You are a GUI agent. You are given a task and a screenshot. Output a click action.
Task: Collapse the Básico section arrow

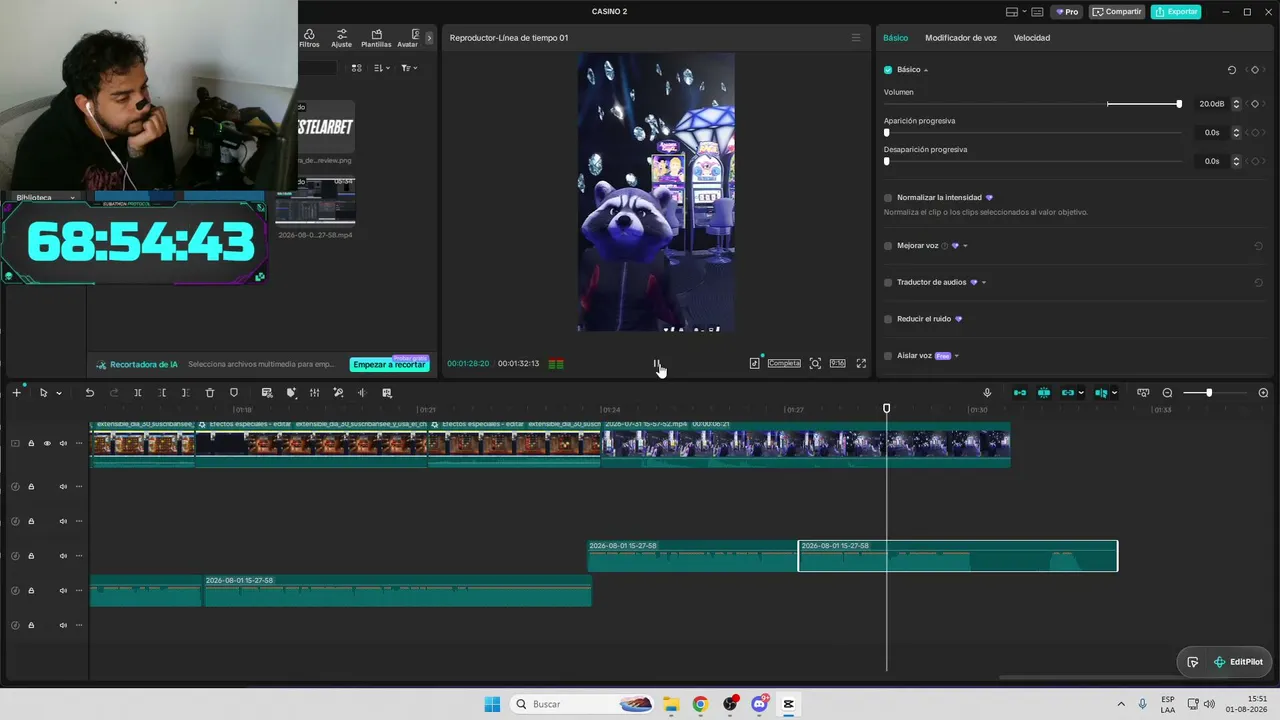click(926, 70)
